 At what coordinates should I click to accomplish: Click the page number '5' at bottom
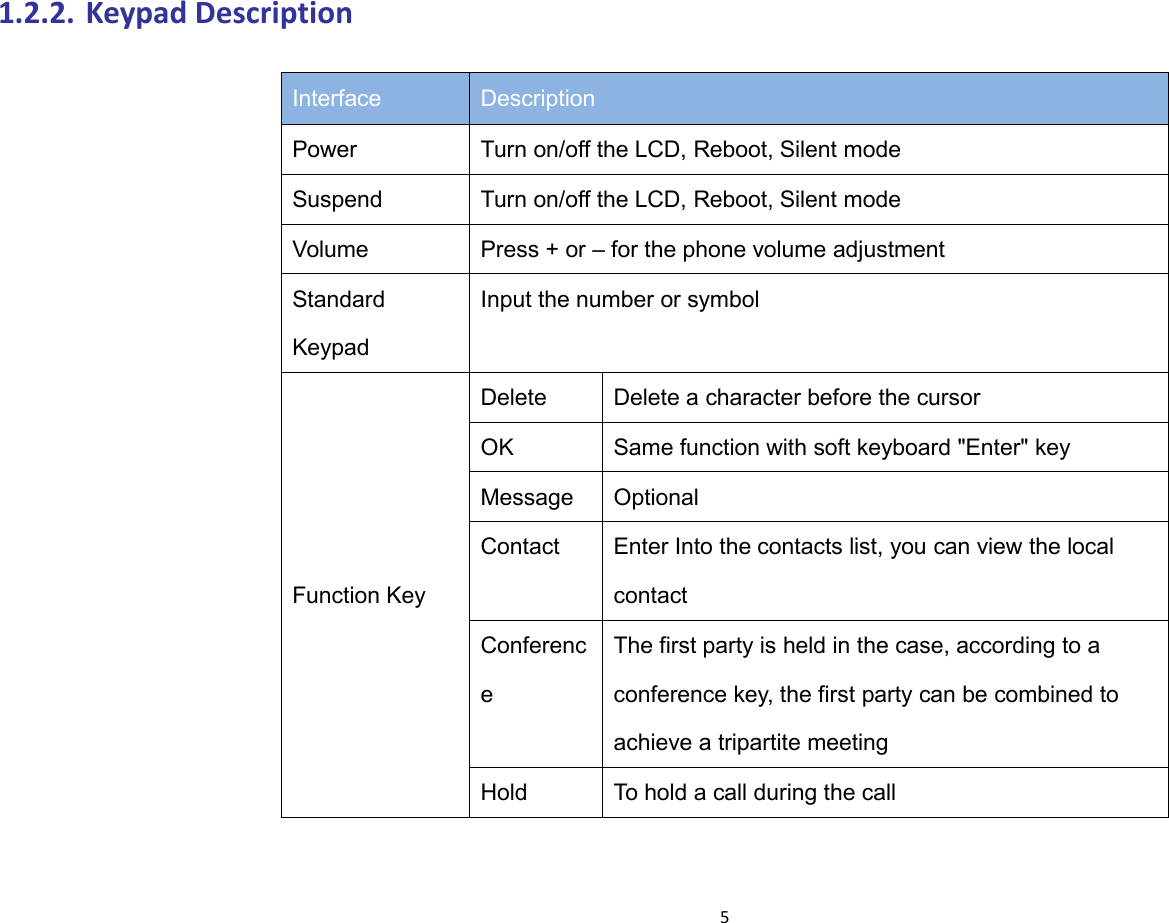[x=725, y=914]
